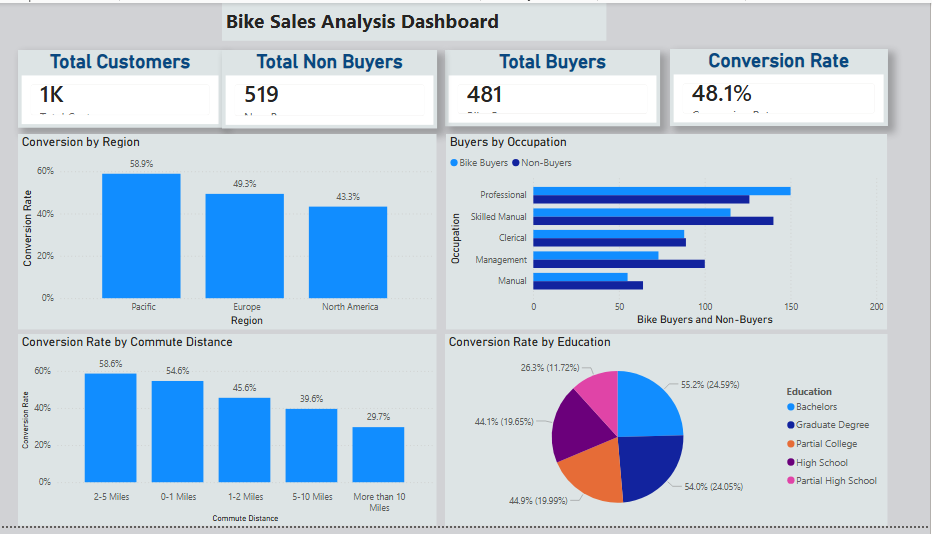Viewport: 932px width, 534px height.
Task: Click the 49.3% data label
Action: [244, 184]
